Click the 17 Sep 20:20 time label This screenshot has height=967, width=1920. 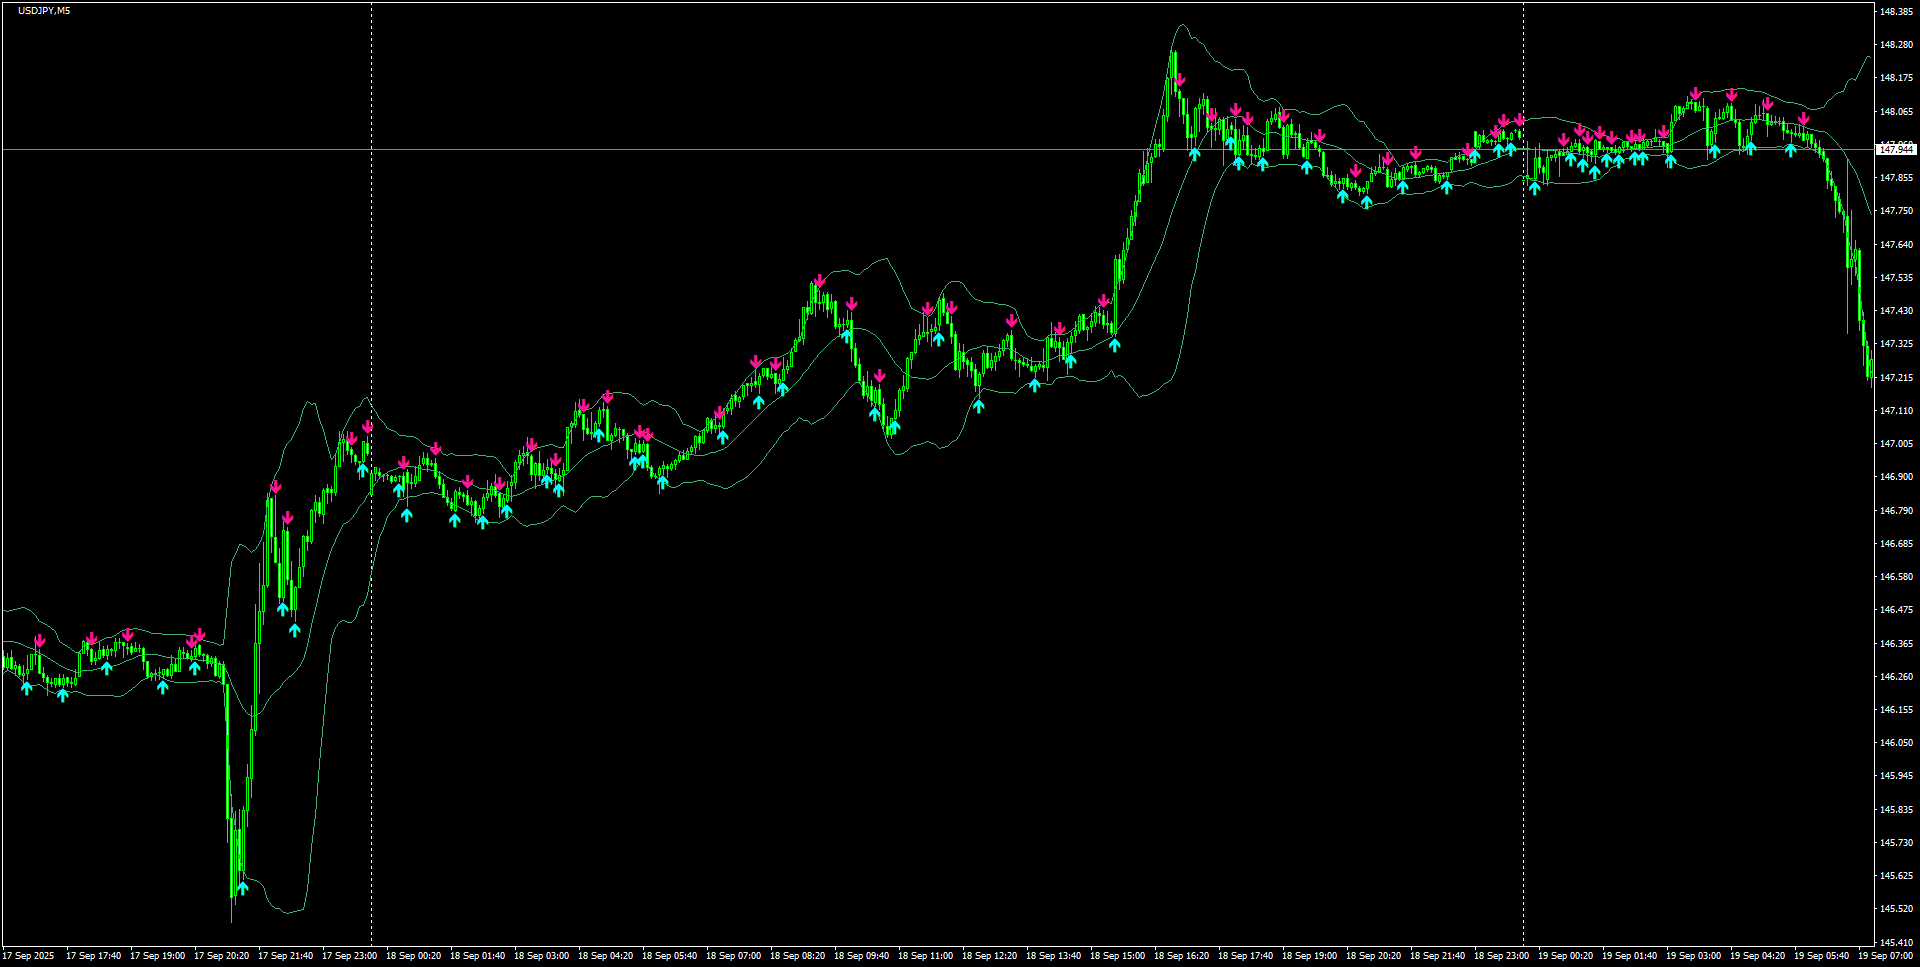pyautogui.click(x=221, y=956)
